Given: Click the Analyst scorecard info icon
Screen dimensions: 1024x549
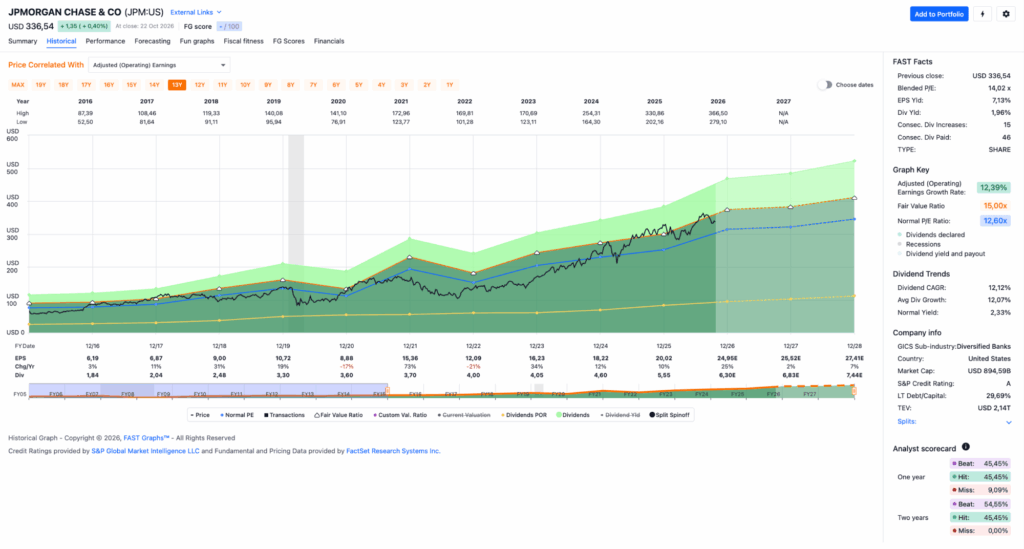Looking at the screenshot, I should [965, 447].
